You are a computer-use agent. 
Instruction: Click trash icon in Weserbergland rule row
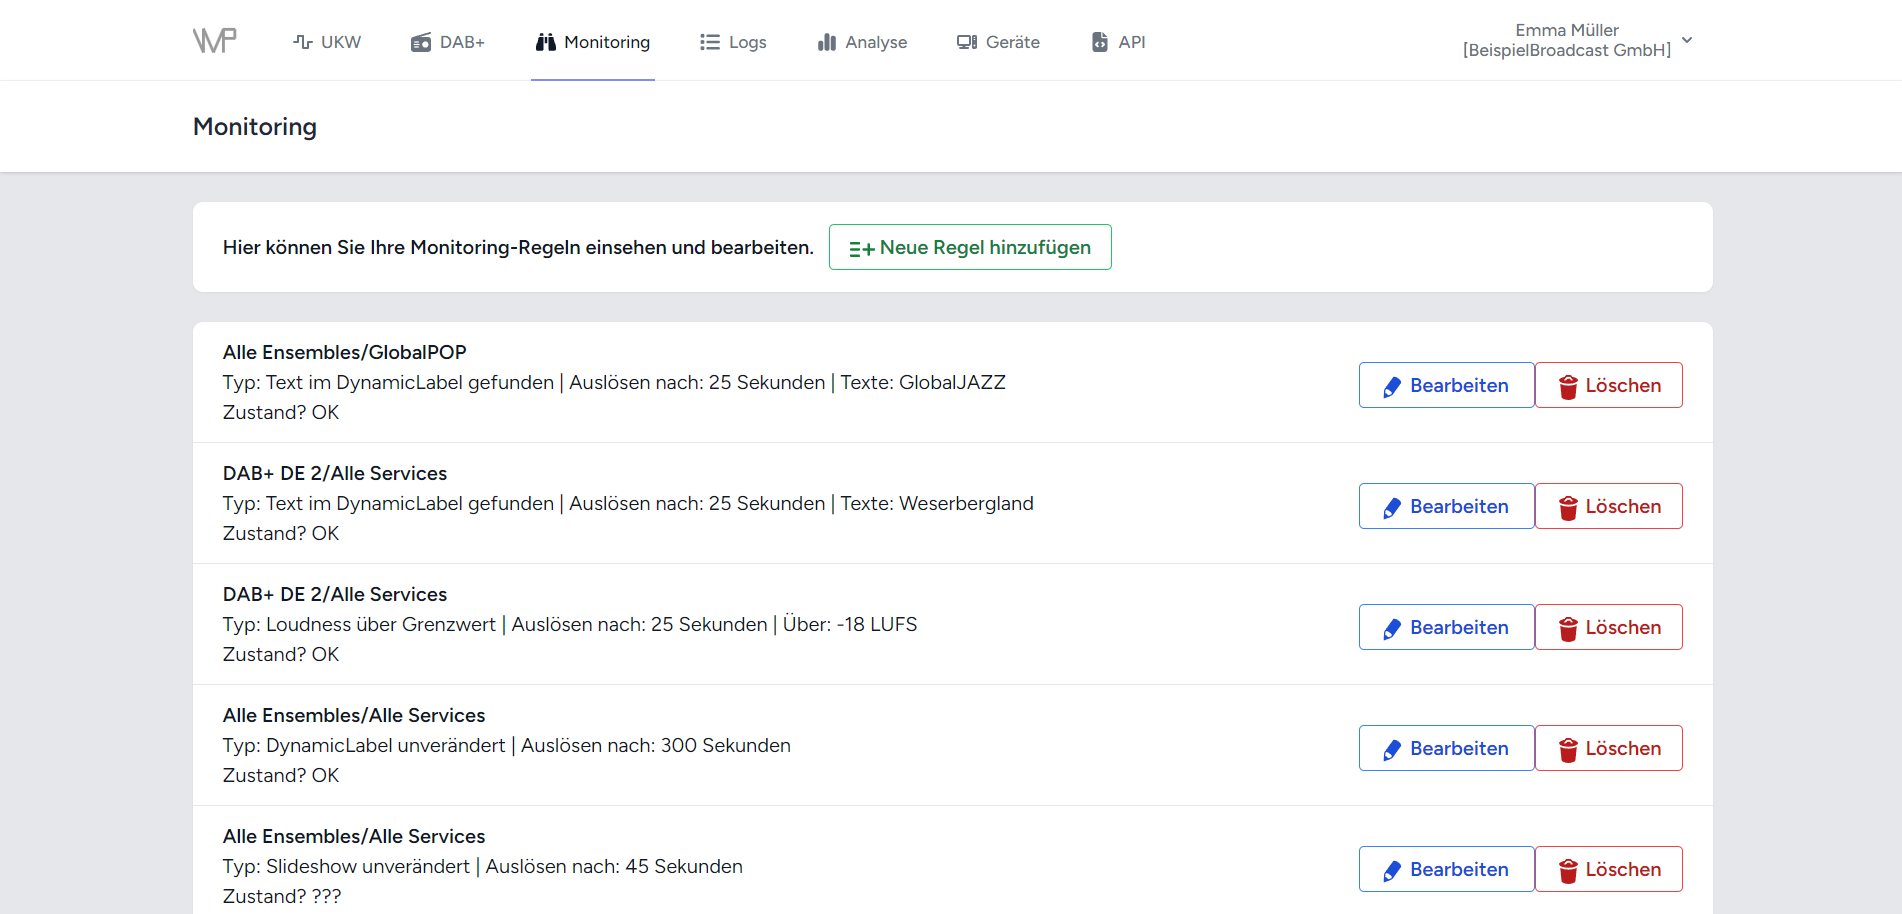pos(1568,508)
